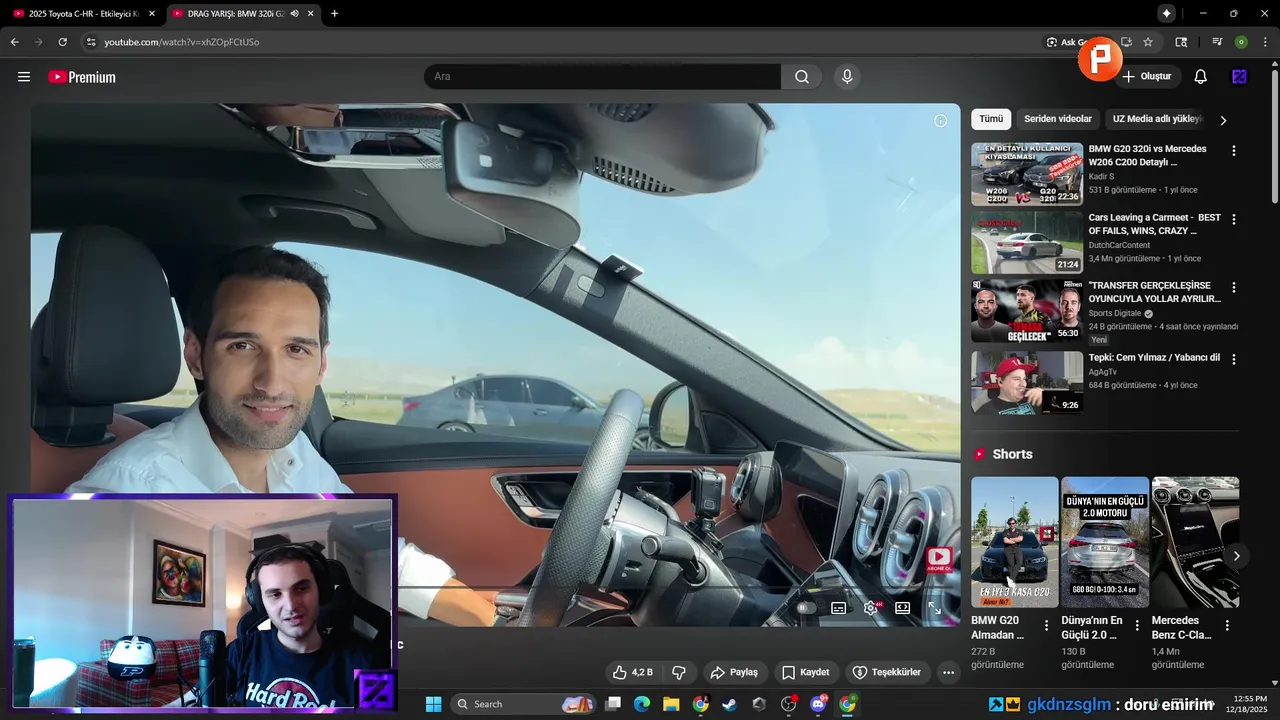
Task: Click the Oluştur create button
Action: (x=1146, y=77)
